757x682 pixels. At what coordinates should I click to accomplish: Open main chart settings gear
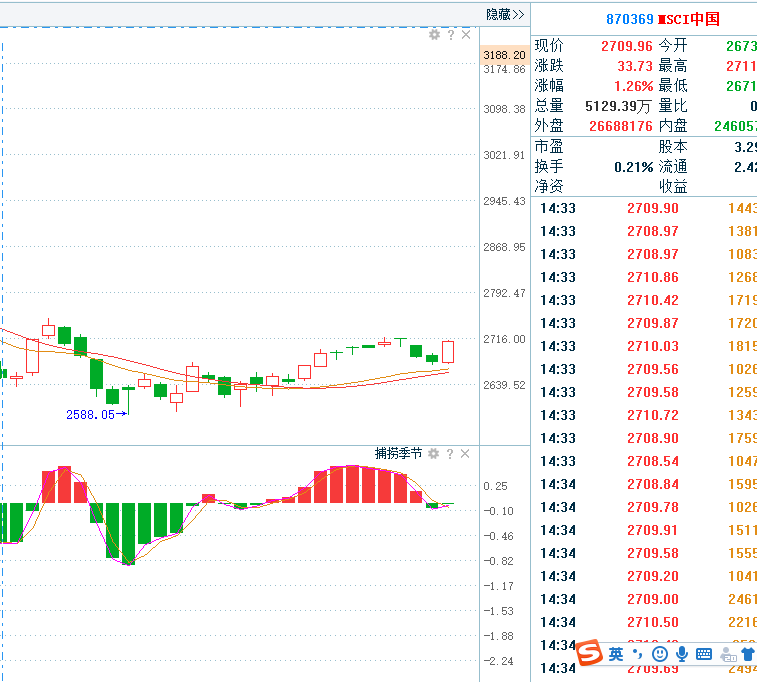tap(434, 35)
